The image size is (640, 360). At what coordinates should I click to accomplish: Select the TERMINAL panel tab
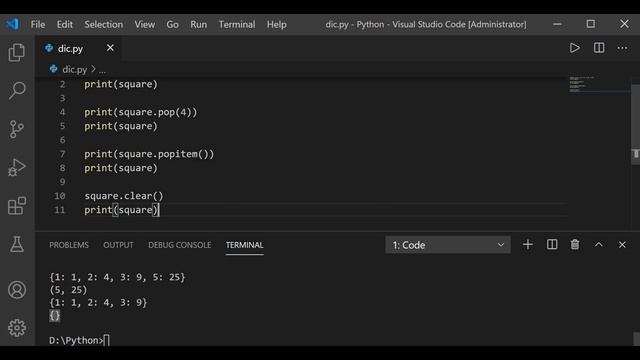(x=244, y=245)
